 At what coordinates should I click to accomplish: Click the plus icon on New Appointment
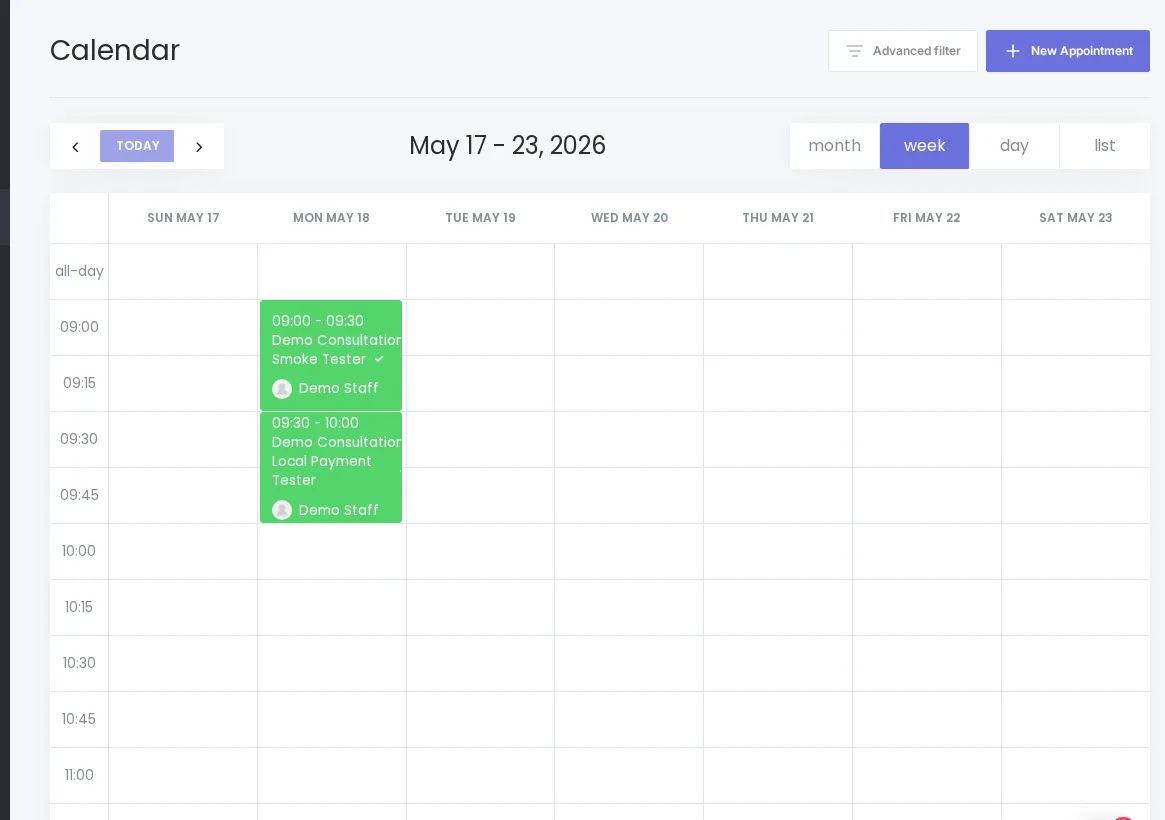click(1012, 51)
